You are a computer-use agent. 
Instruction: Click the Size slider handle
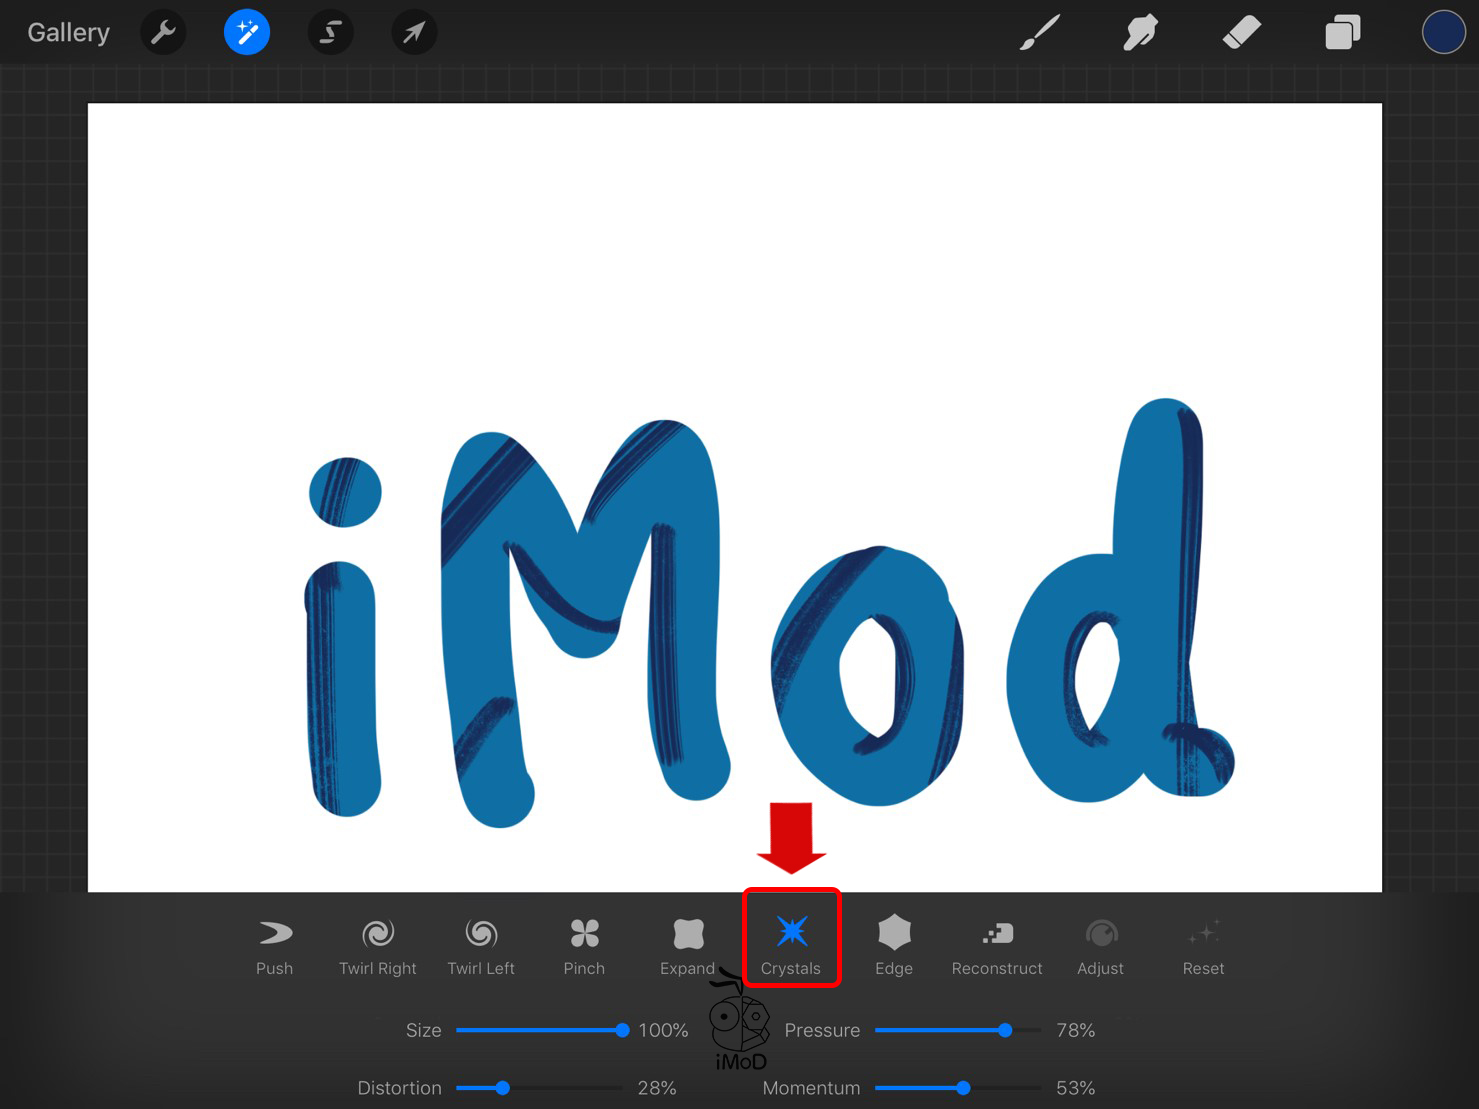(x=622, y=1030)
